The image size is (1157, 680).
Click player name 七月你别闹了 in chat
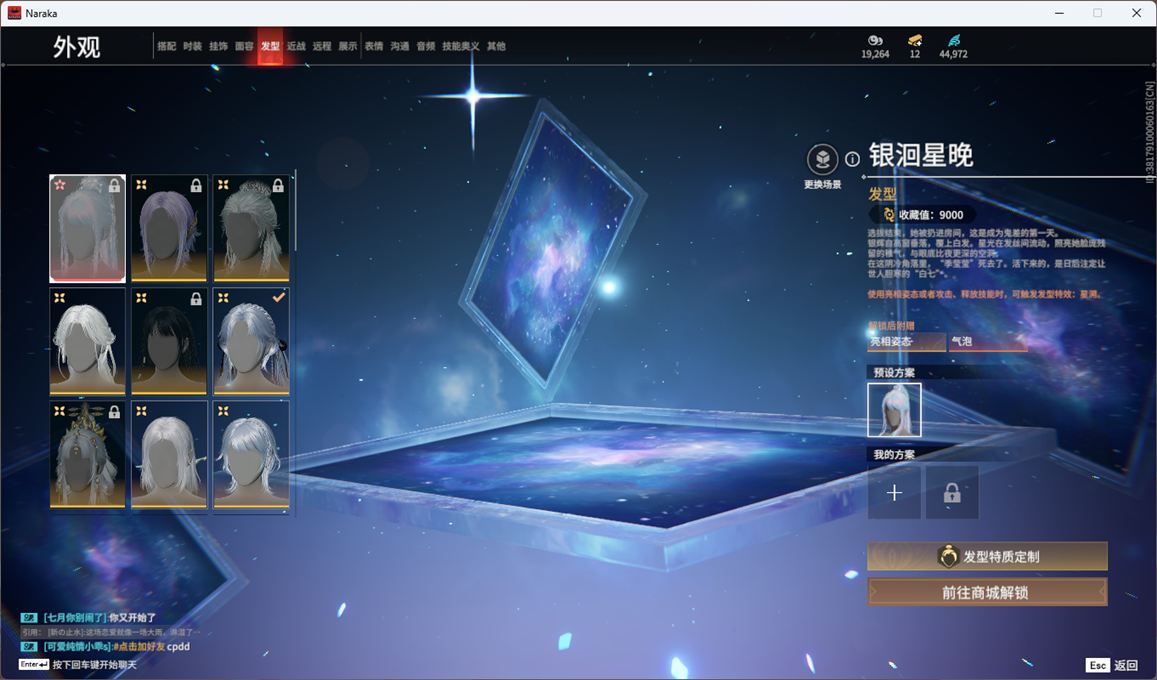(75, 617)
